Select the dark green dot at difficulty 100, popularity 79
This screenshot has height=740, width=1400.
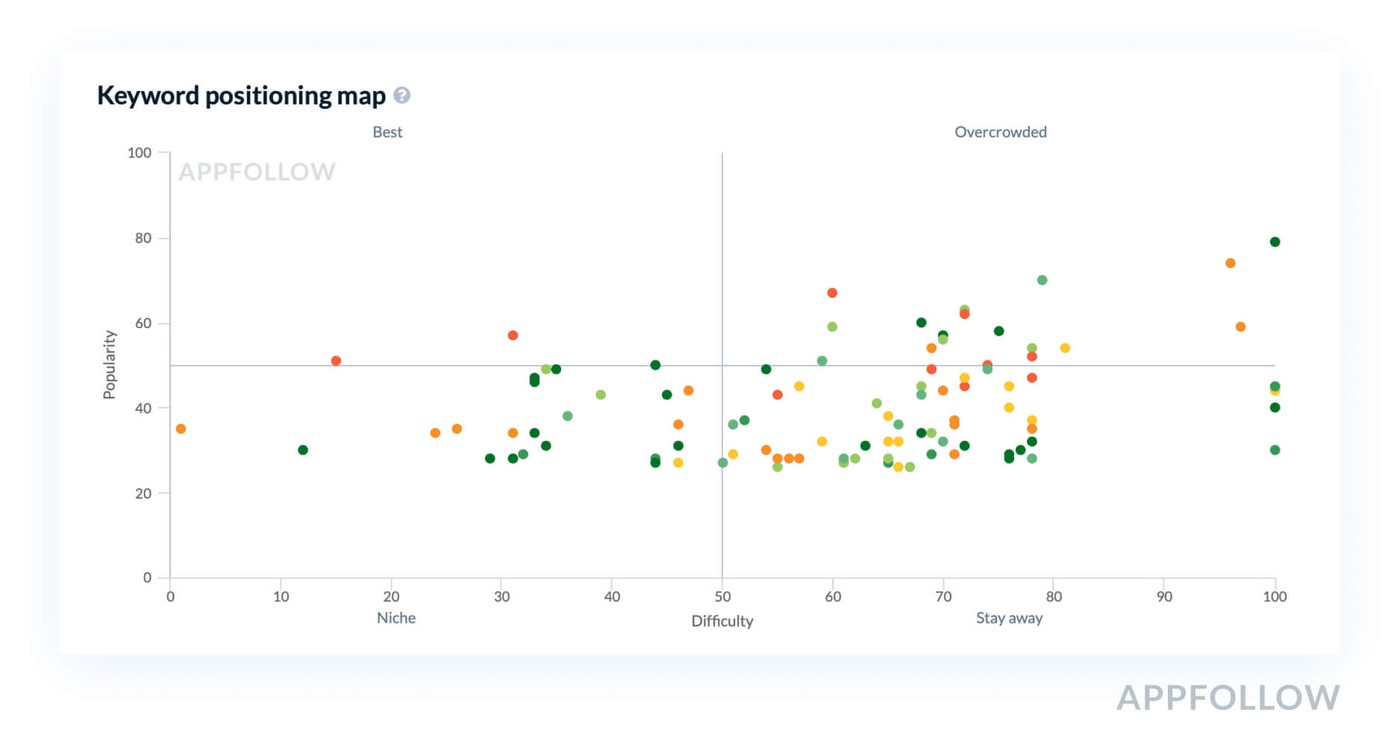[1275, 242]
